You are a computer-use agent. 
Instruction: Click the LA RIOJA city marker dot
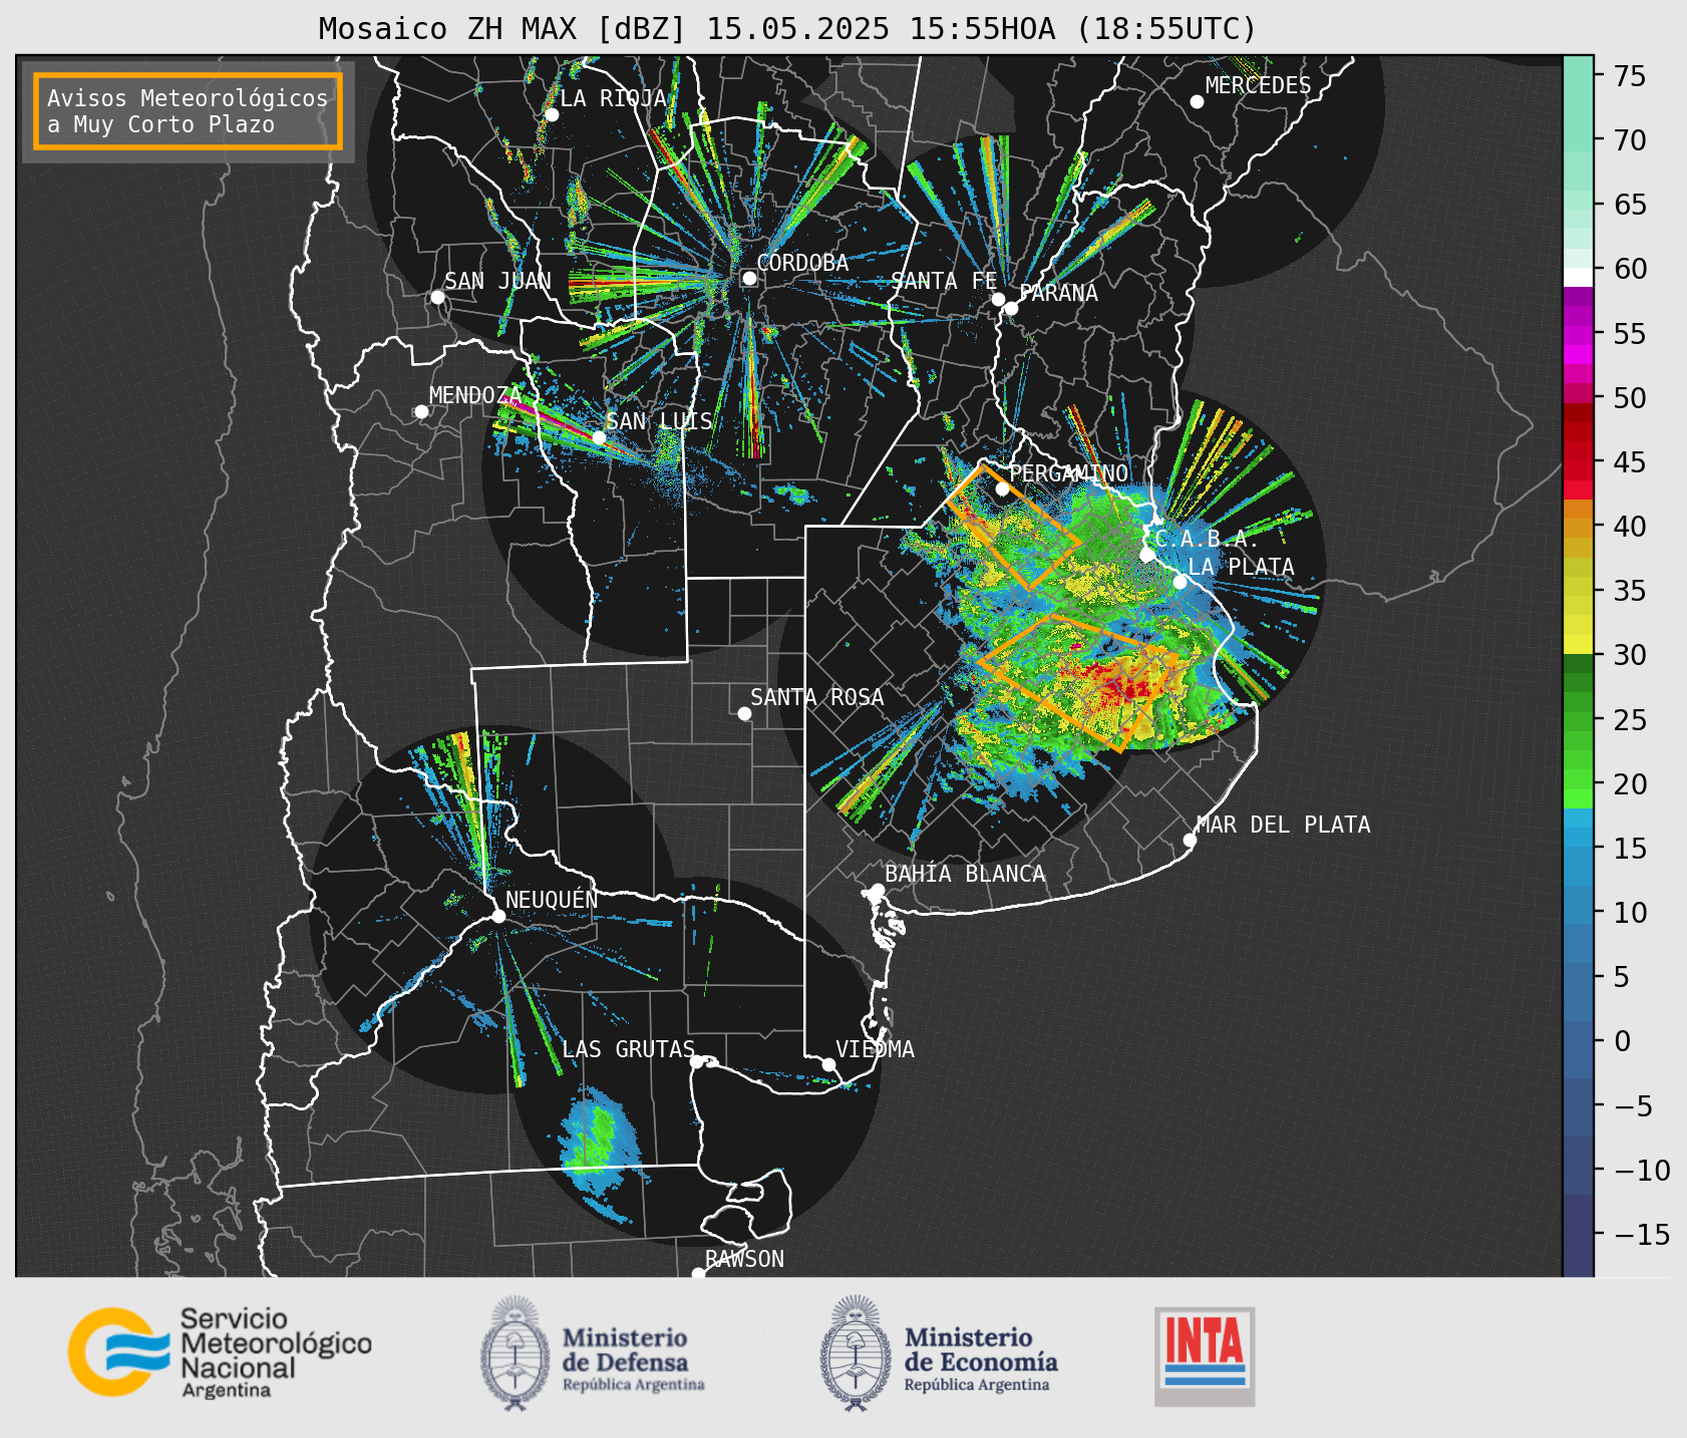552,115
